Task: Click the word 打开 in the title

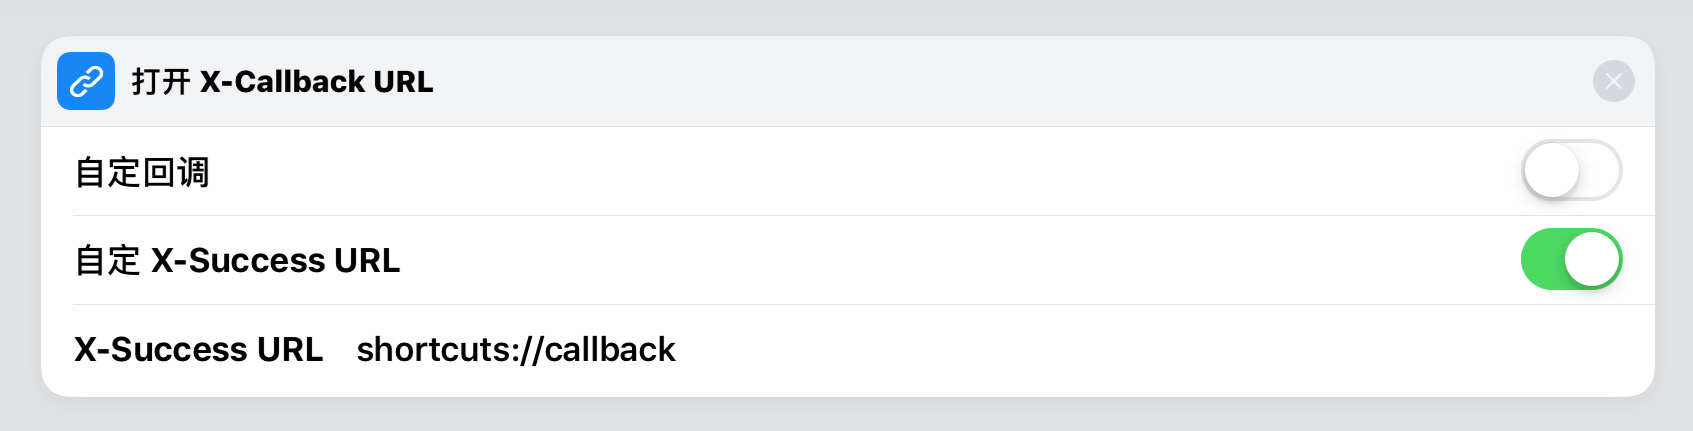Action: point(161,82)
